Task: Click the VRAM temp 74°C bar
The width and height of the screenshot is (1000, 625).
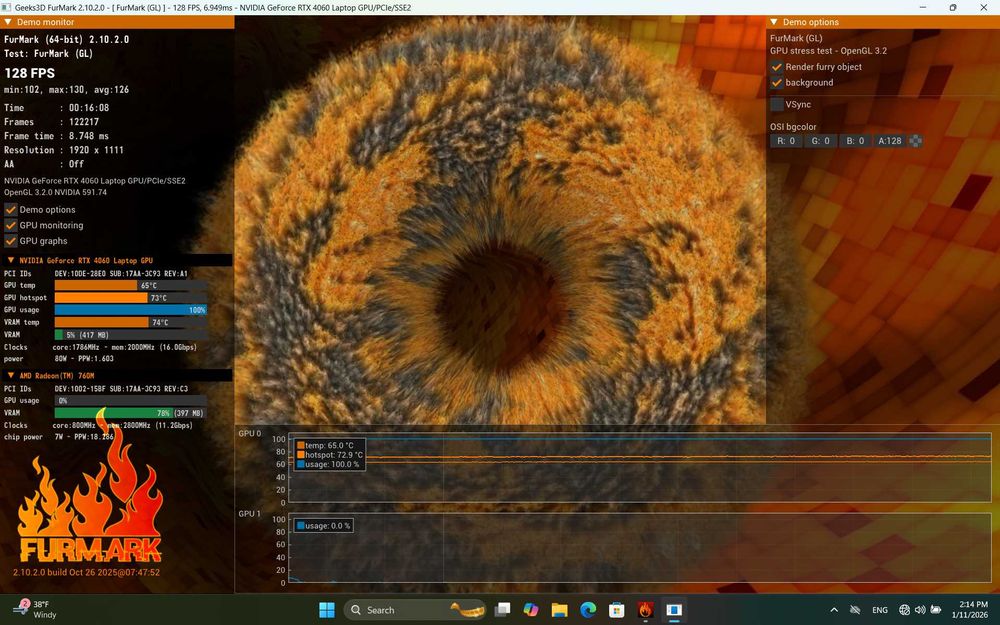Action: point(131,322)
